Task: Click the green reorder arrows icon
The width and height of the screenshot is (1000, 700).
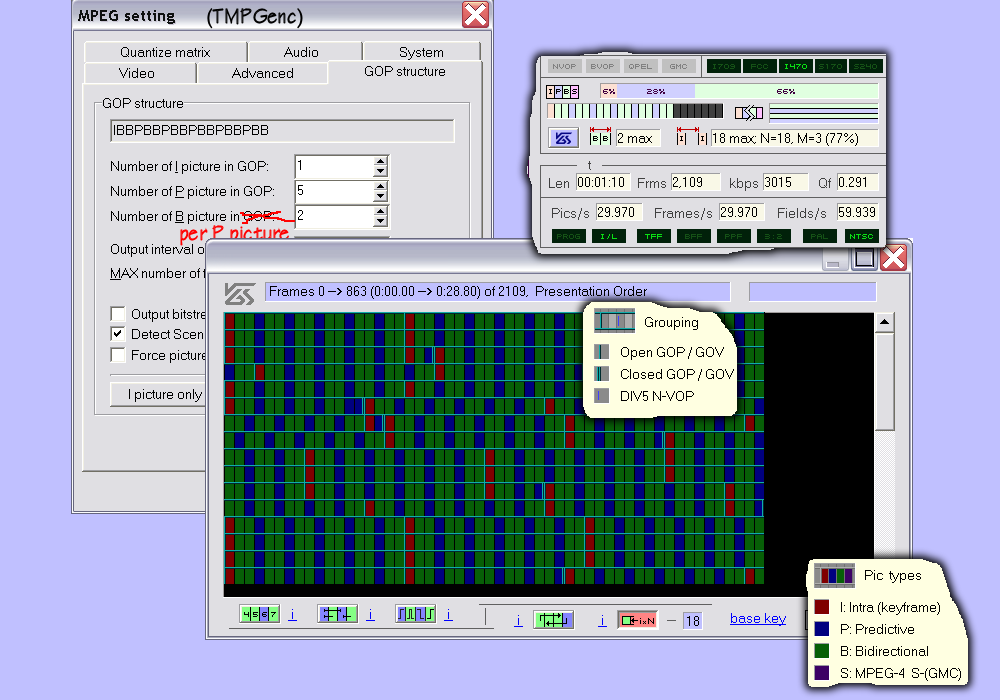Action: [x=553, y=620]
